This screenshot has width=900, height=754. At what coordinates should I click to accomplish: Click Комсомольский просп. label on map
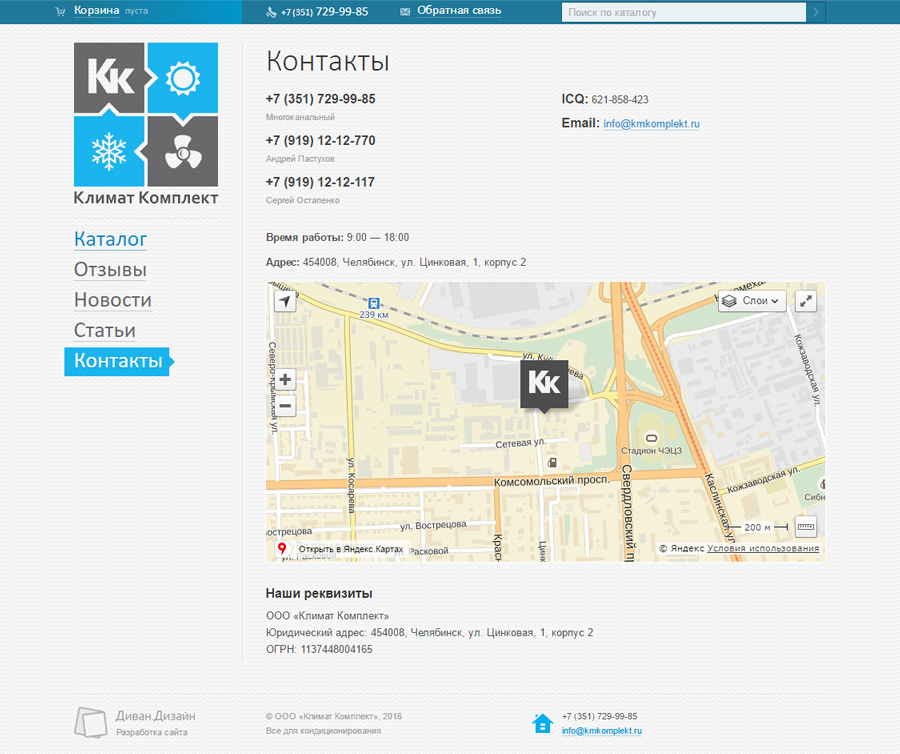(552, 480)
